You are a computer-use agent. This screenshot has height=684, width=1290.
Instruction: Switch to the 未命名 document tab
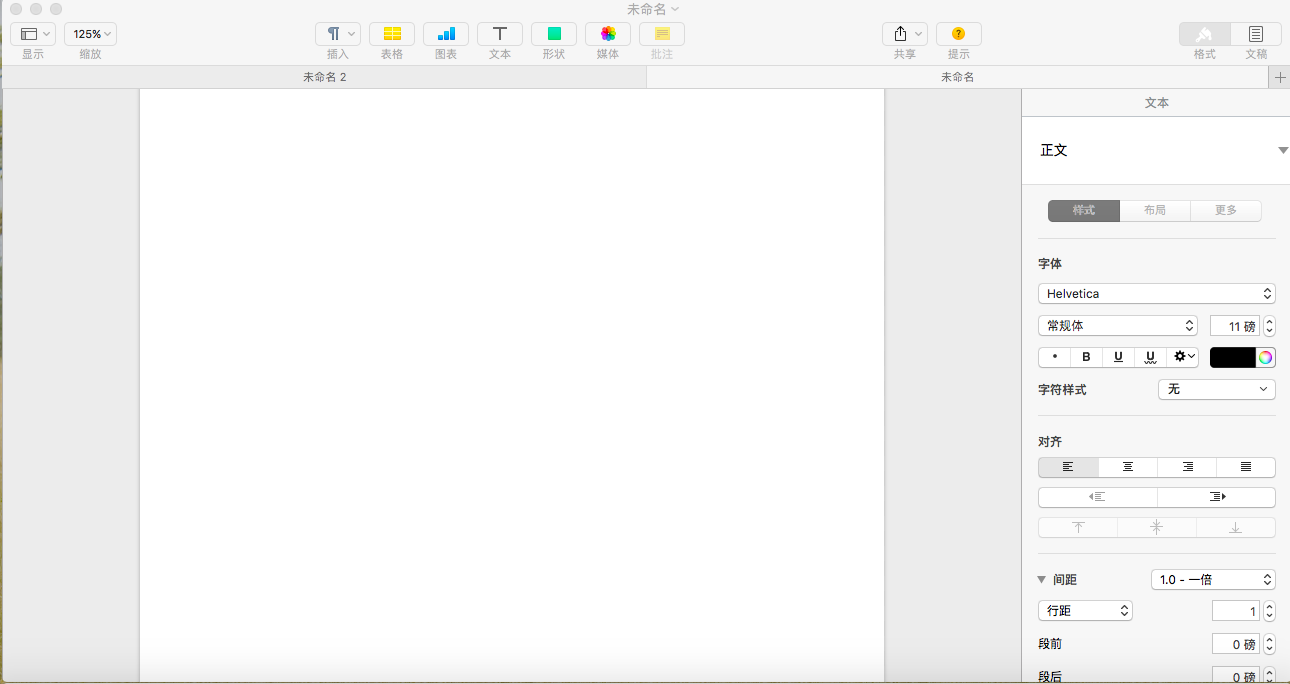(x=957, y=77)
